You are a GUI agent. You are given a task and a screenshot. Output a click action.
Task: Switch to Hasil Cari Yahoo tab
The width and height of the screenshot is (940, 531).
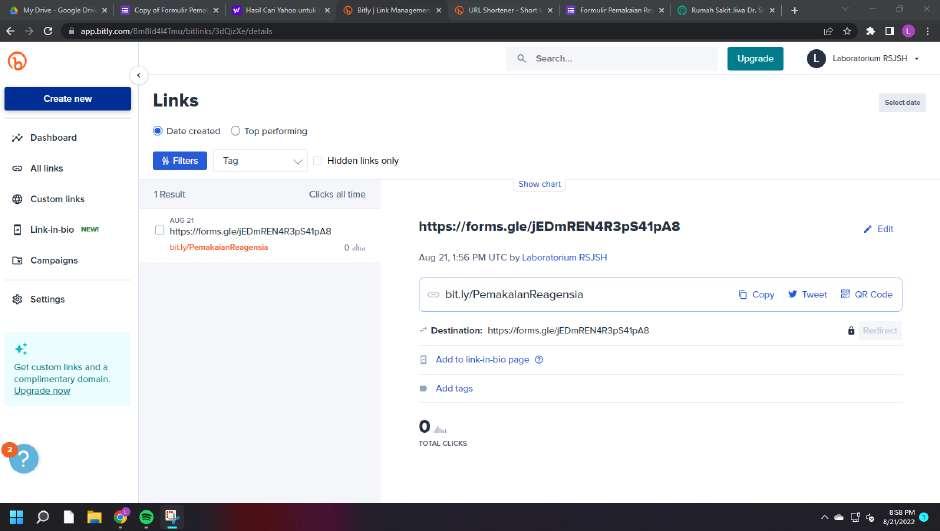tap(281, 10)
